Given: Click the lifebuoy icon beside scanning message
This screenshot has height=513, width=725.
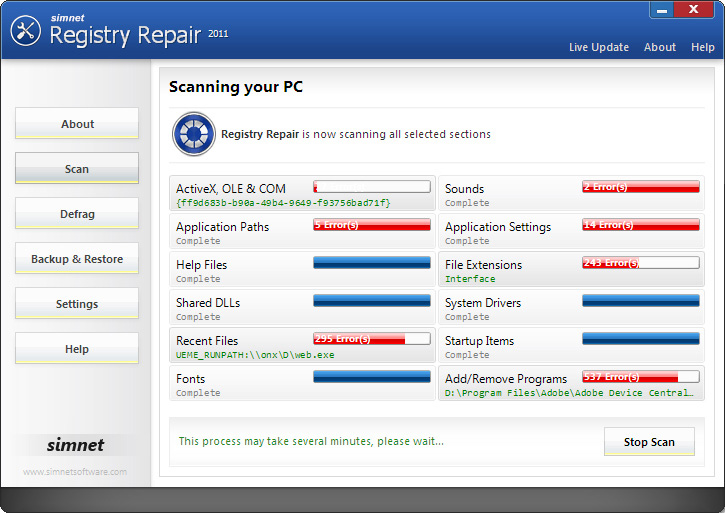Looking at the screenshot, I should tap(194, 134).
